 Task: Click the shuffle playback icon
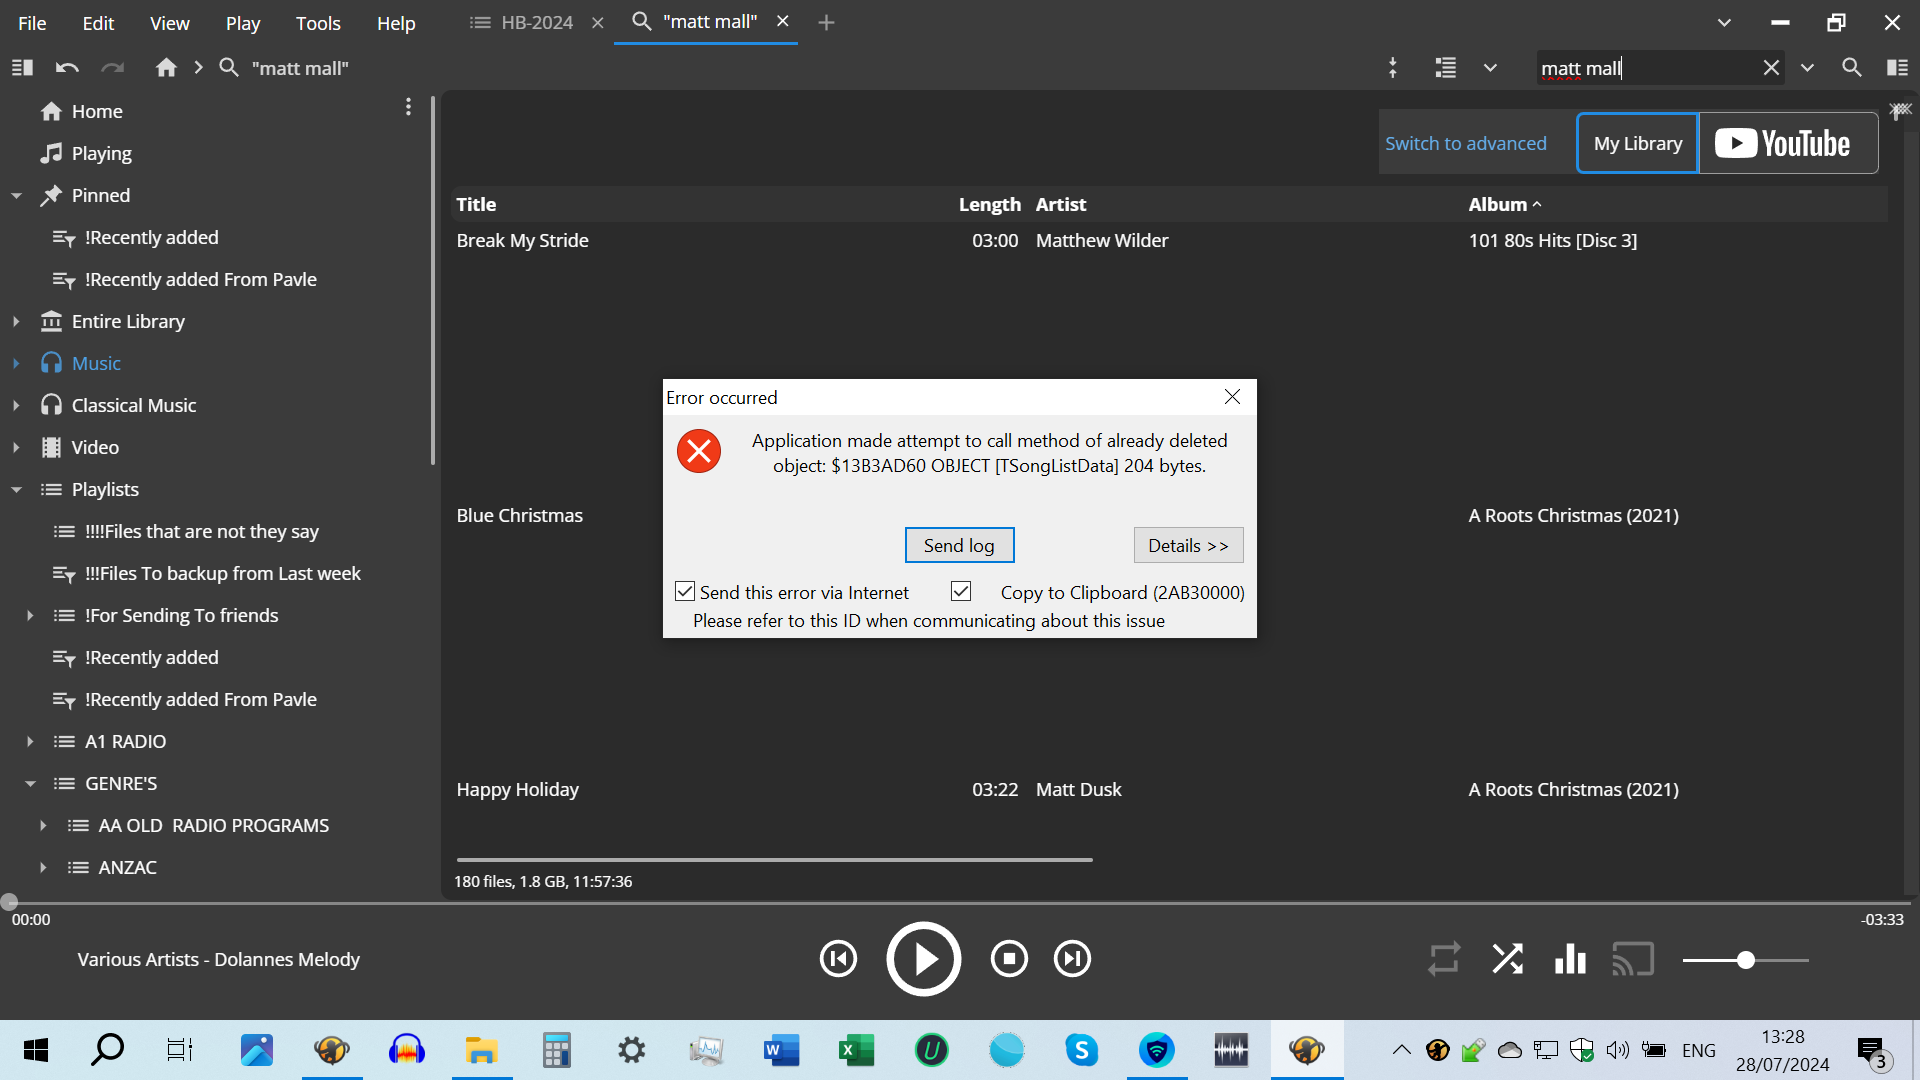[x=1507, y=959]
